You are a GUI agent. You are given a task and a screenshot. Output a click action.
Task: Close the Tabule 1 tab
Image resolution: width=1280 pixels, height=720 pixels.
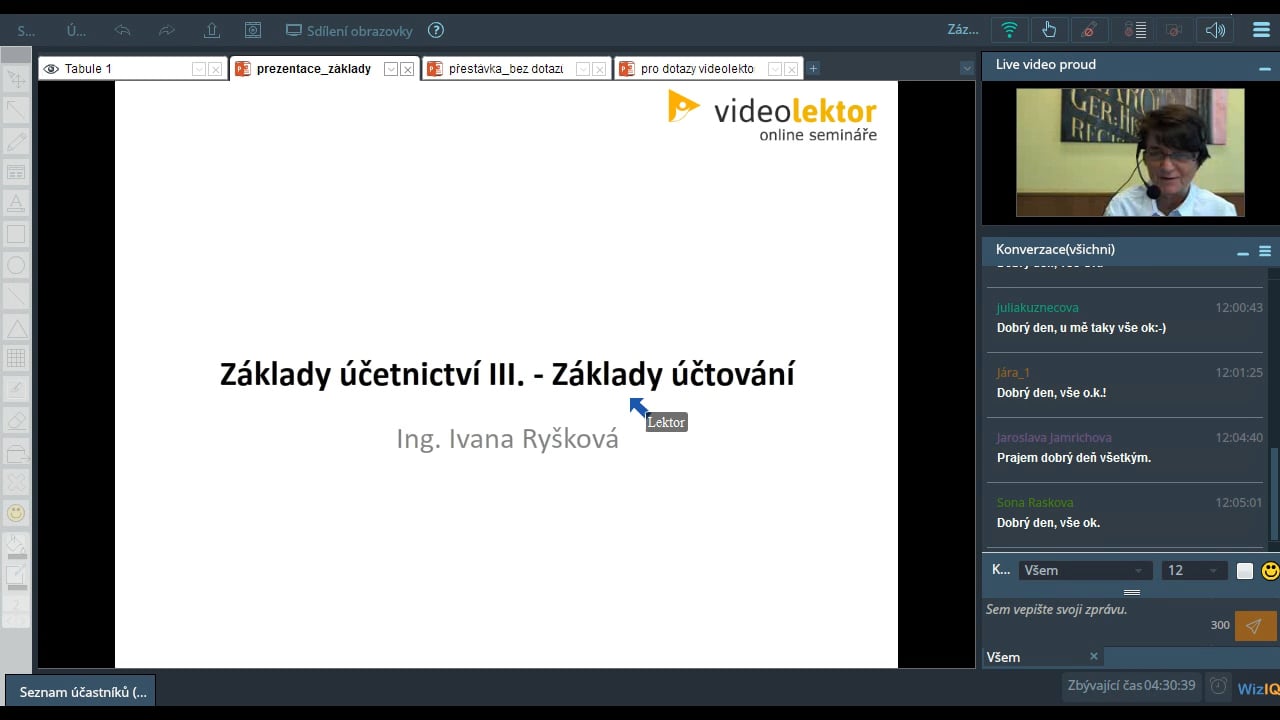point(215,69)
